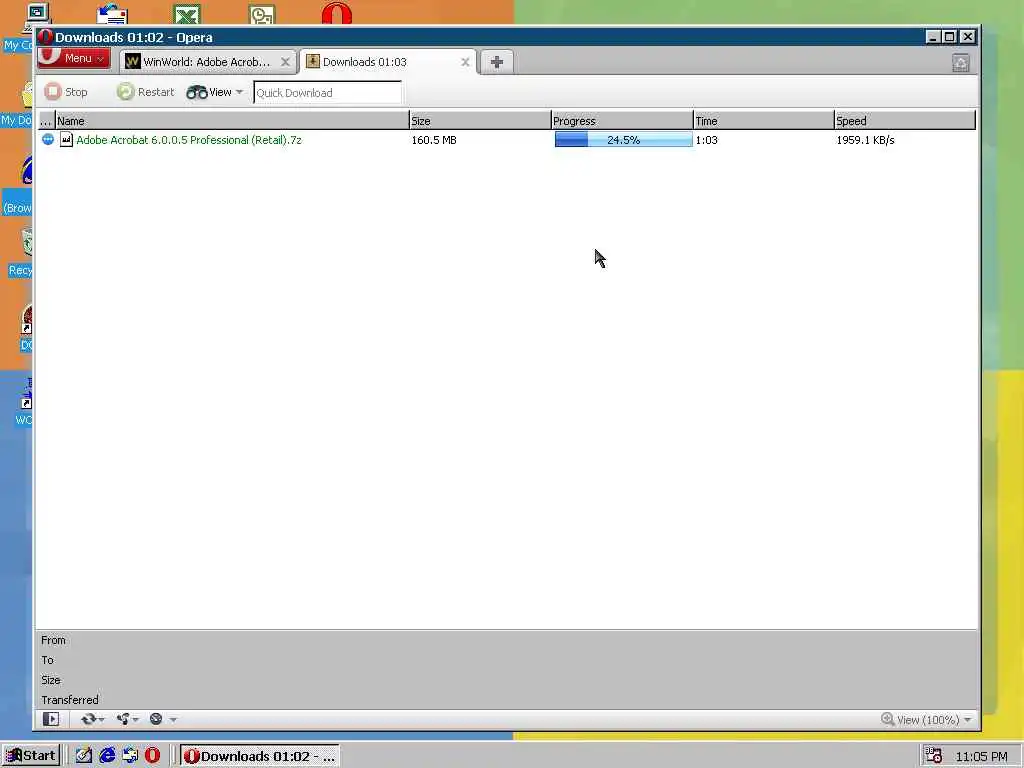Click Downloads 01:02 taskbar button
Image resolution: width=1024 pixels, height=768 pixels.
(259, 756)
